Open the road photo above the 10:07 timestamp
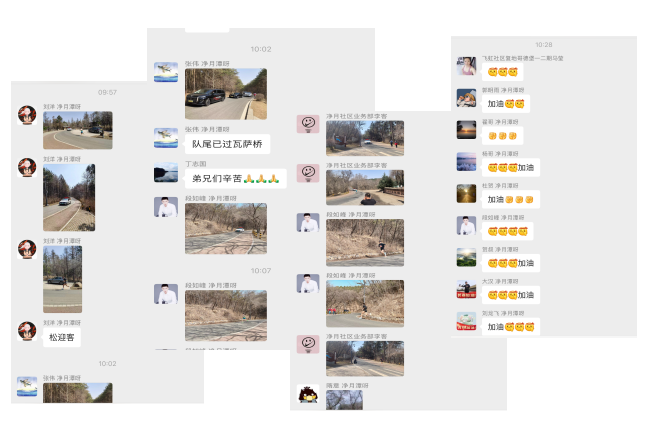Screen dimensions: 649x430 pyautogui.click(x=226, y=228)
